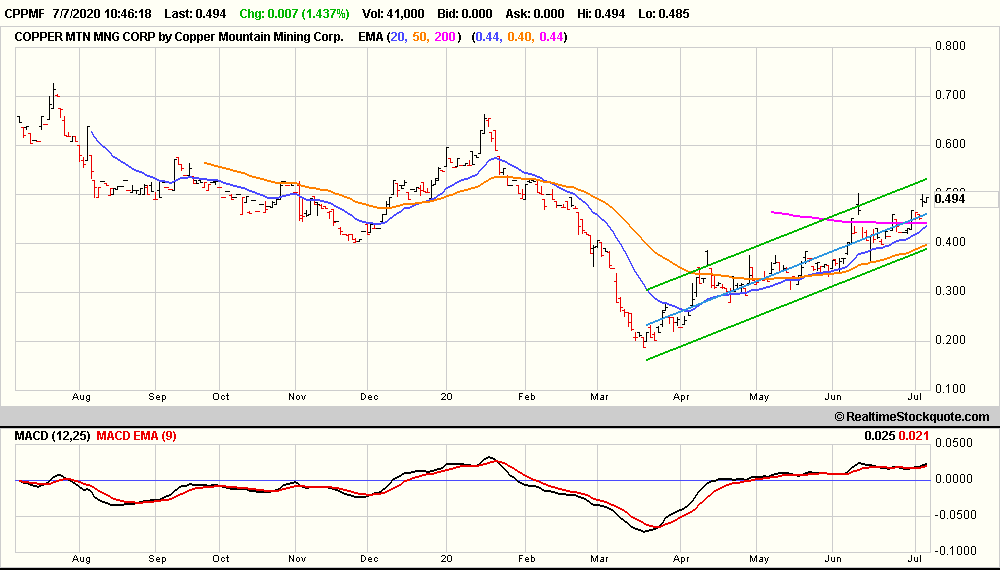The height and width of the screenshot is (570, 1000).
Task: Click Apr on the price chart axis
Action: tap(681, 397)
